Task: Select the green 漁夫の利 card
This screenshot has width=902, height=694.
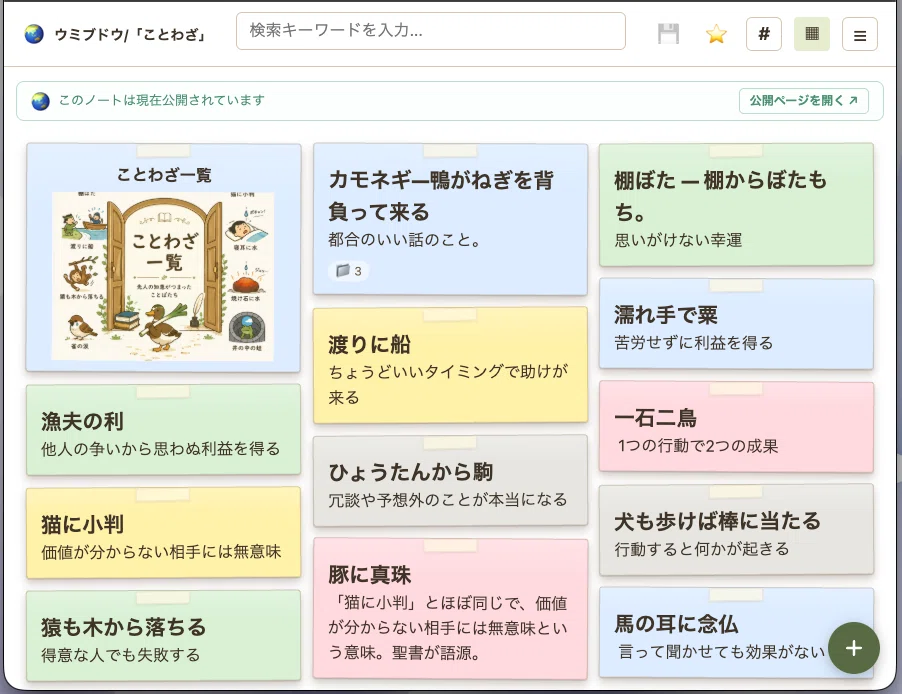Action: coord(163,430)
